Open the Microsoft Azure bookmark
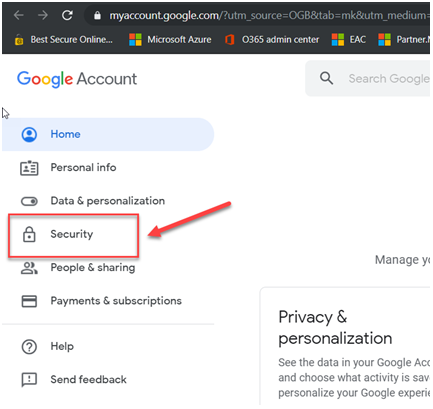Screen dimensions: 433x409 click(170, 40)
